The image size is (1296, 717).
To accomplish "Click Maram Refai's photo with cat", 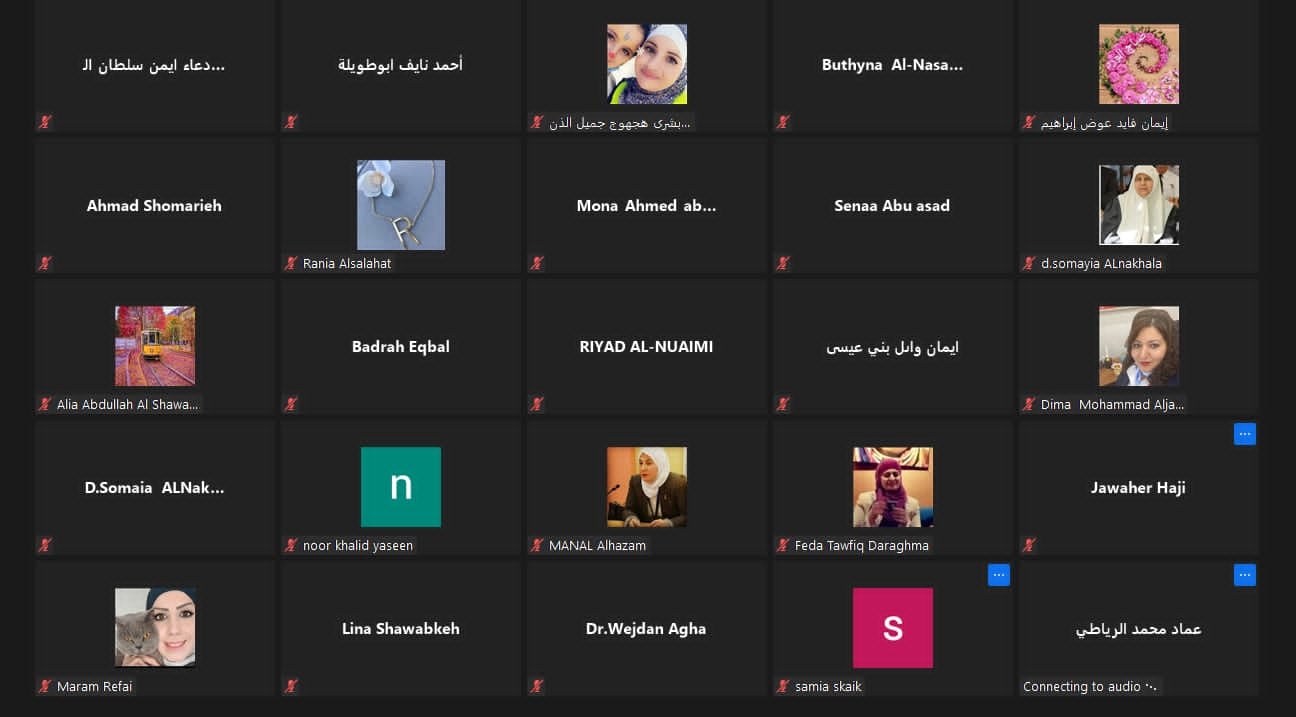I will point(155,628).
